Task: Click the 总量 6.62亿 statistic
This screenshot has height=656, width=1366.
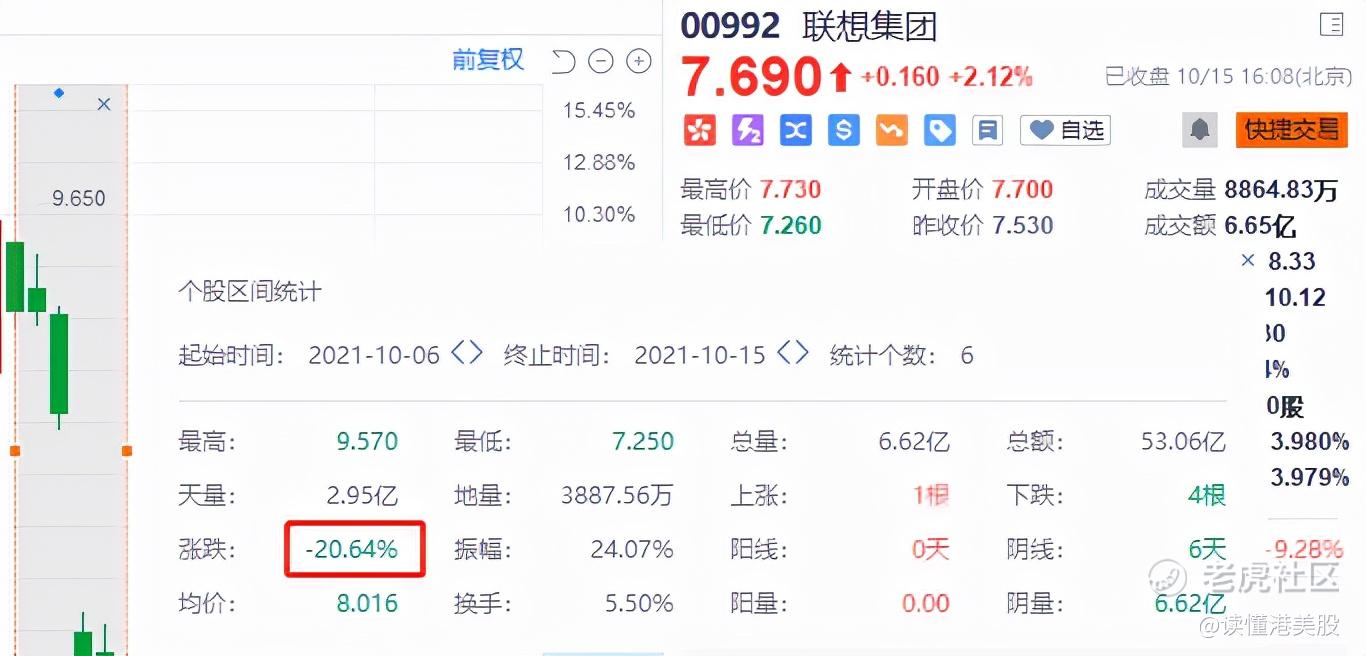Action: pyautogui.click(x=914, y=441)
